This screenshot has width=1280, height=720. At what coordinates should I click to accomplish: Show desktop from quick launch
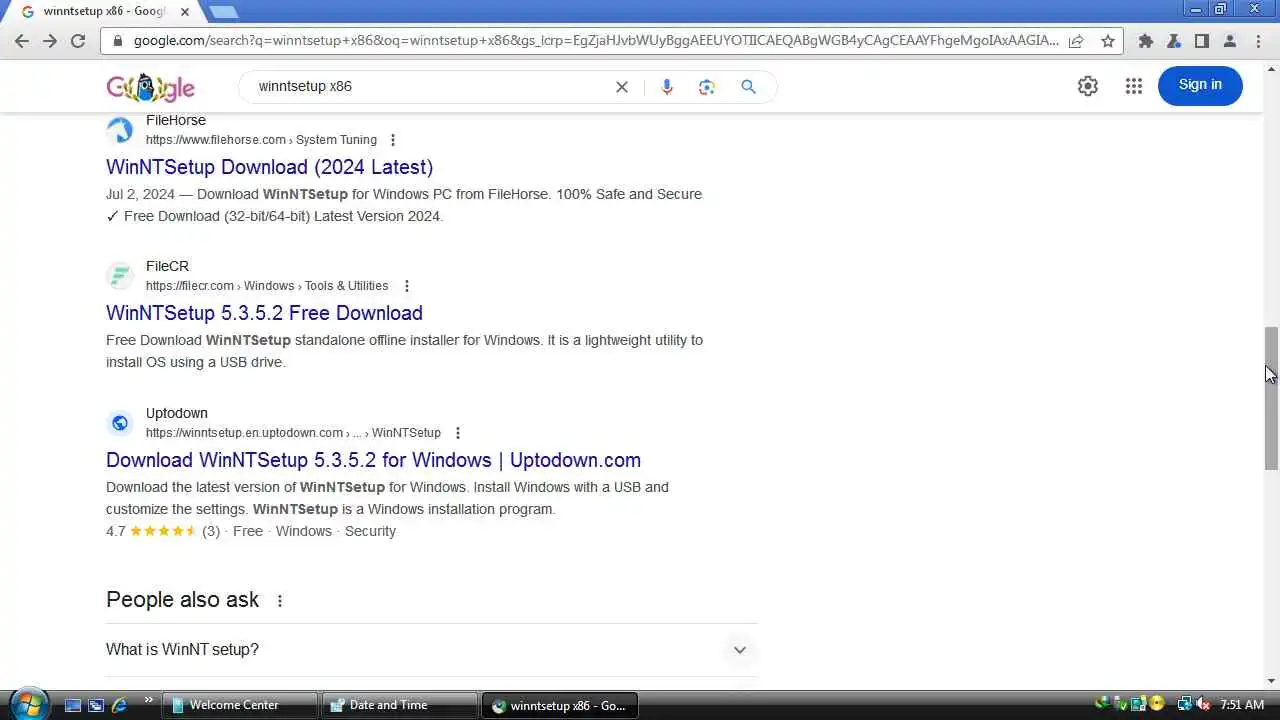pyautogui.click(x=73, y=705)
